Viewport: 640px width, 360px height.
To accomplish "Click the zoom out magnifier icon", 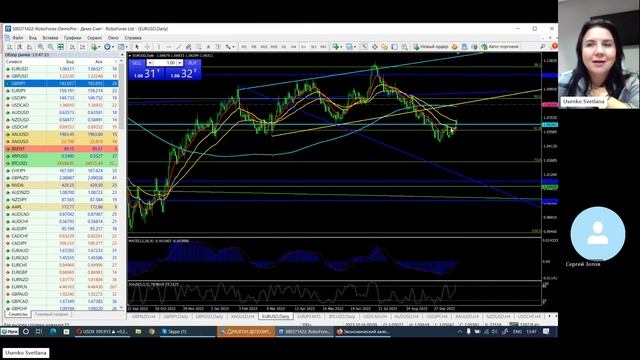I will 50,47.
